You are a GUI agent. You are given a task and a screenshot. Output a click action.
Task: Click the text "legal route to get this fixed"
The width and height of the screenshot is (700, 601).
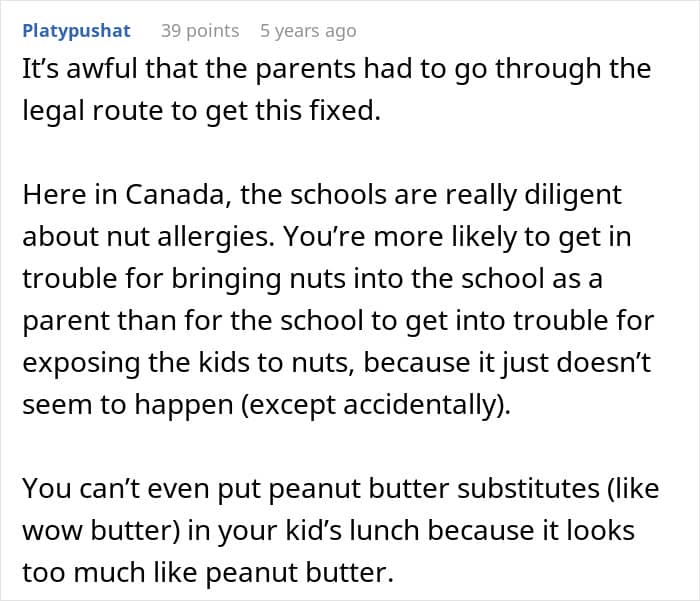(202, 110)
